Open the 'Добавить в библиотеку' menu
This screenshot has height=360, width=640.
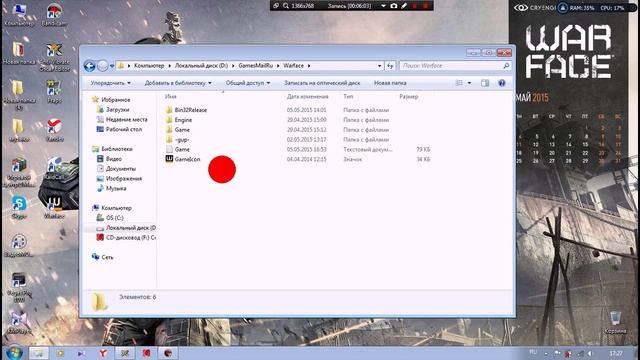point(178,83)
